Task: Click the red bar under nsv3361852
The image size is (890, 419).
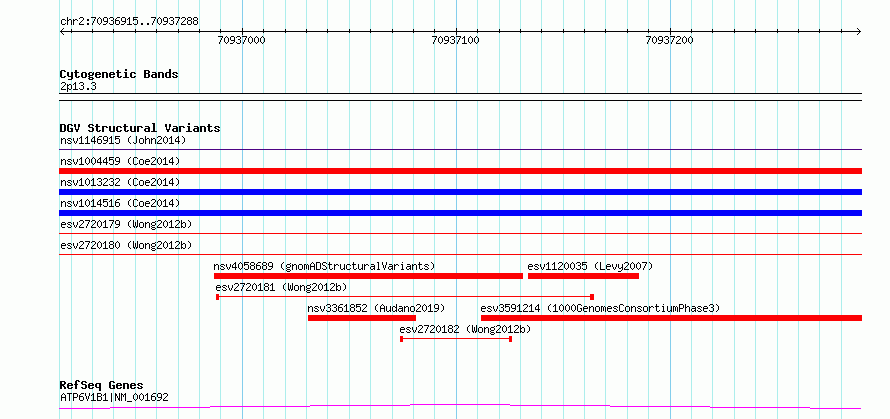Action: pos(362,318)
